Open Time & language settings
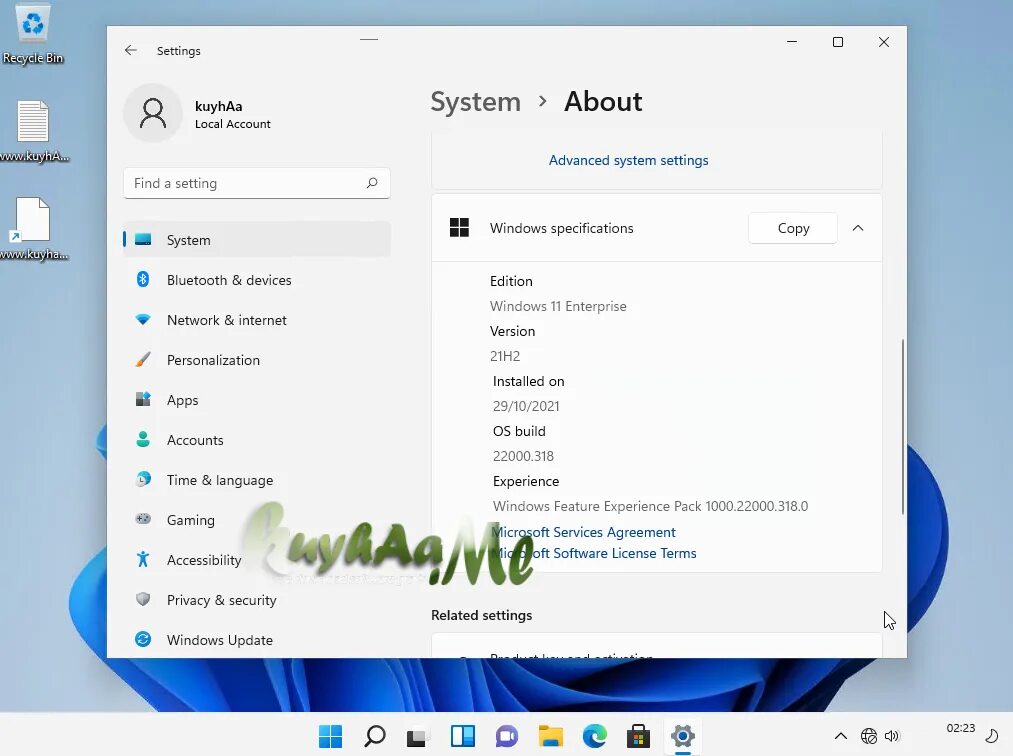 [256, 480]
